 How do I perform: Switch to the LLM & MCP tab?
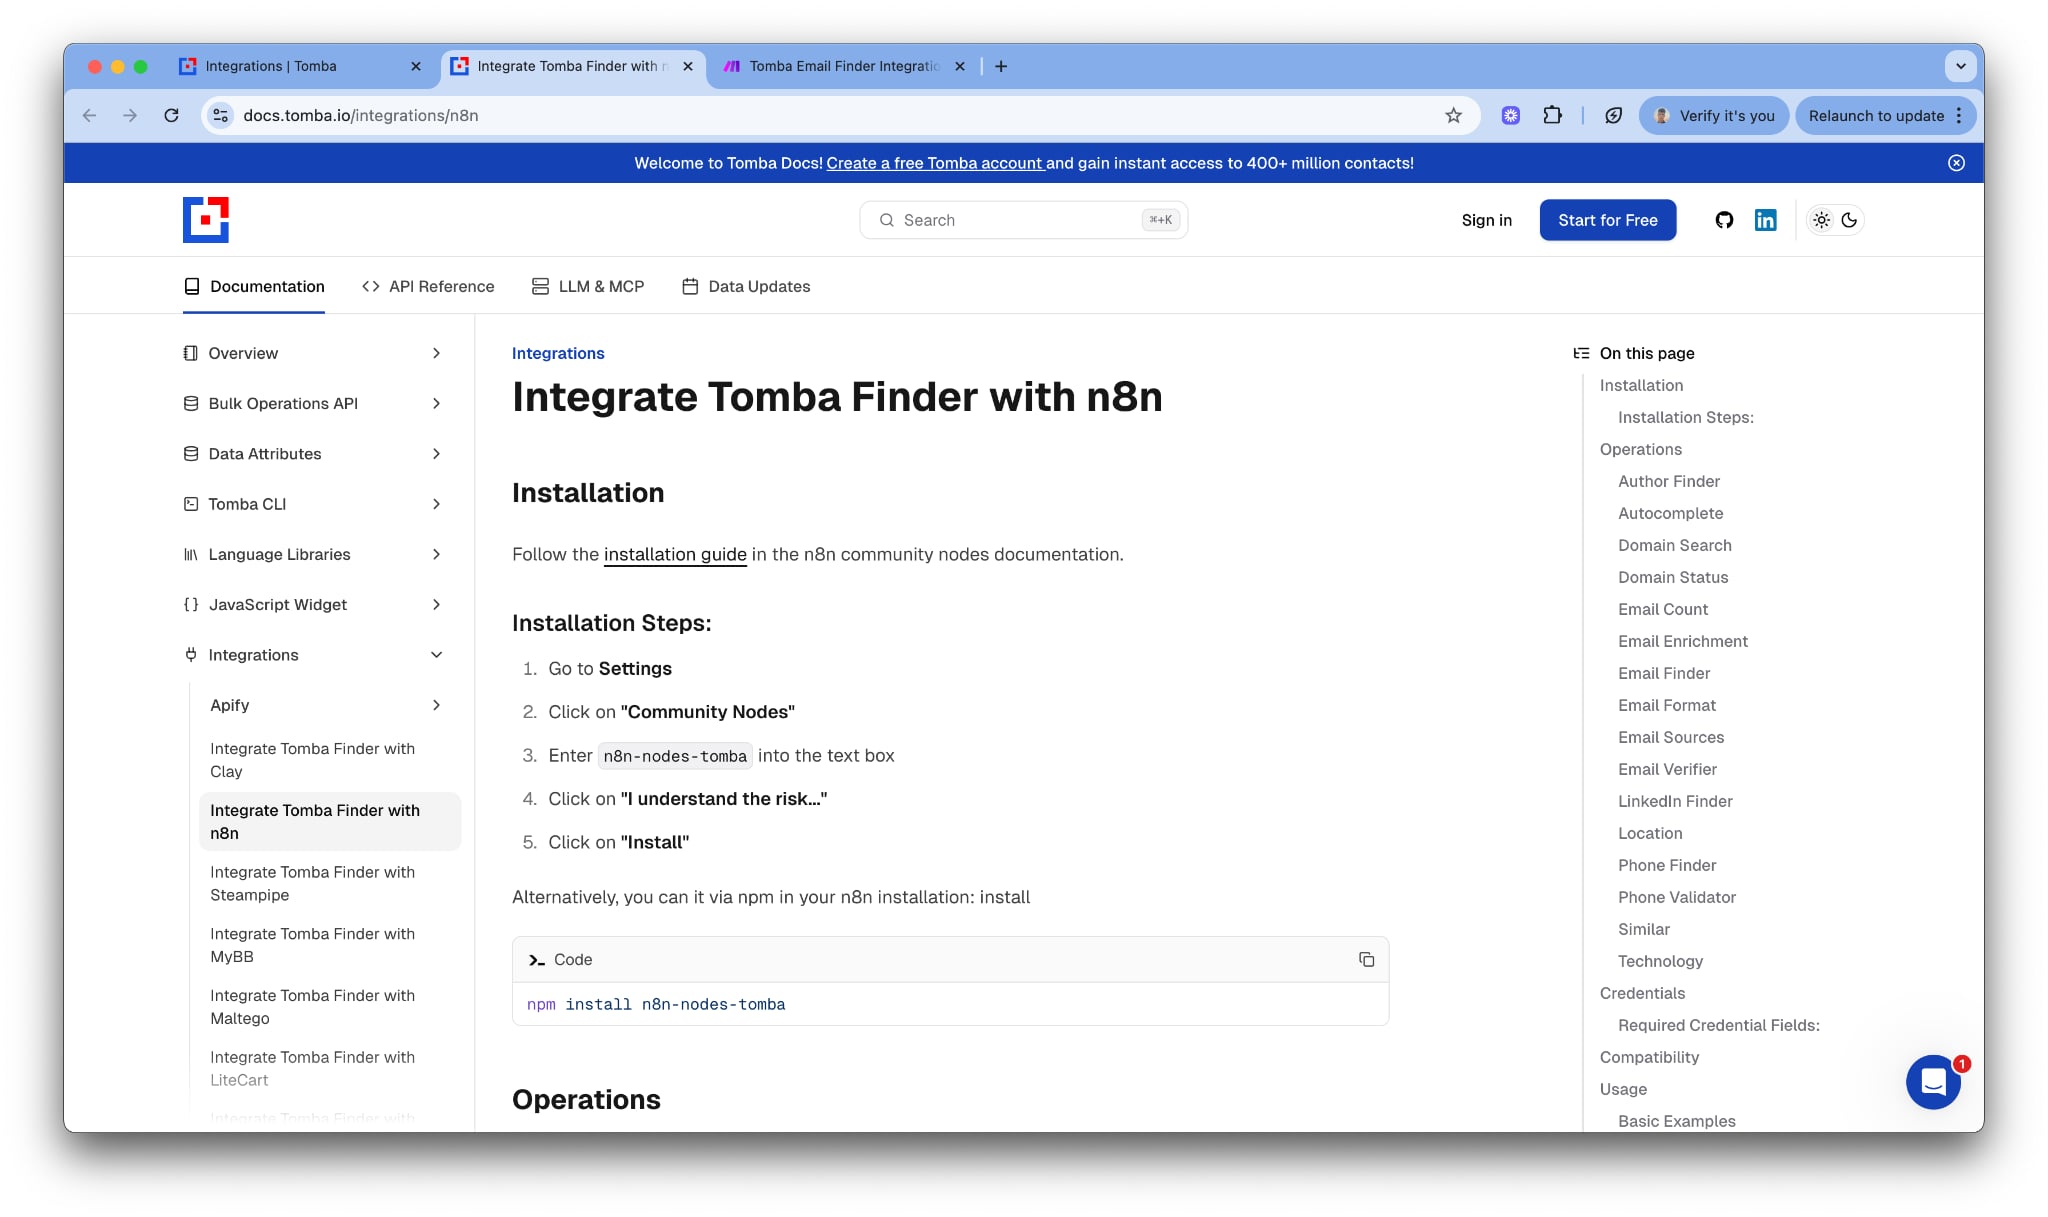click(x=588, y=287)
